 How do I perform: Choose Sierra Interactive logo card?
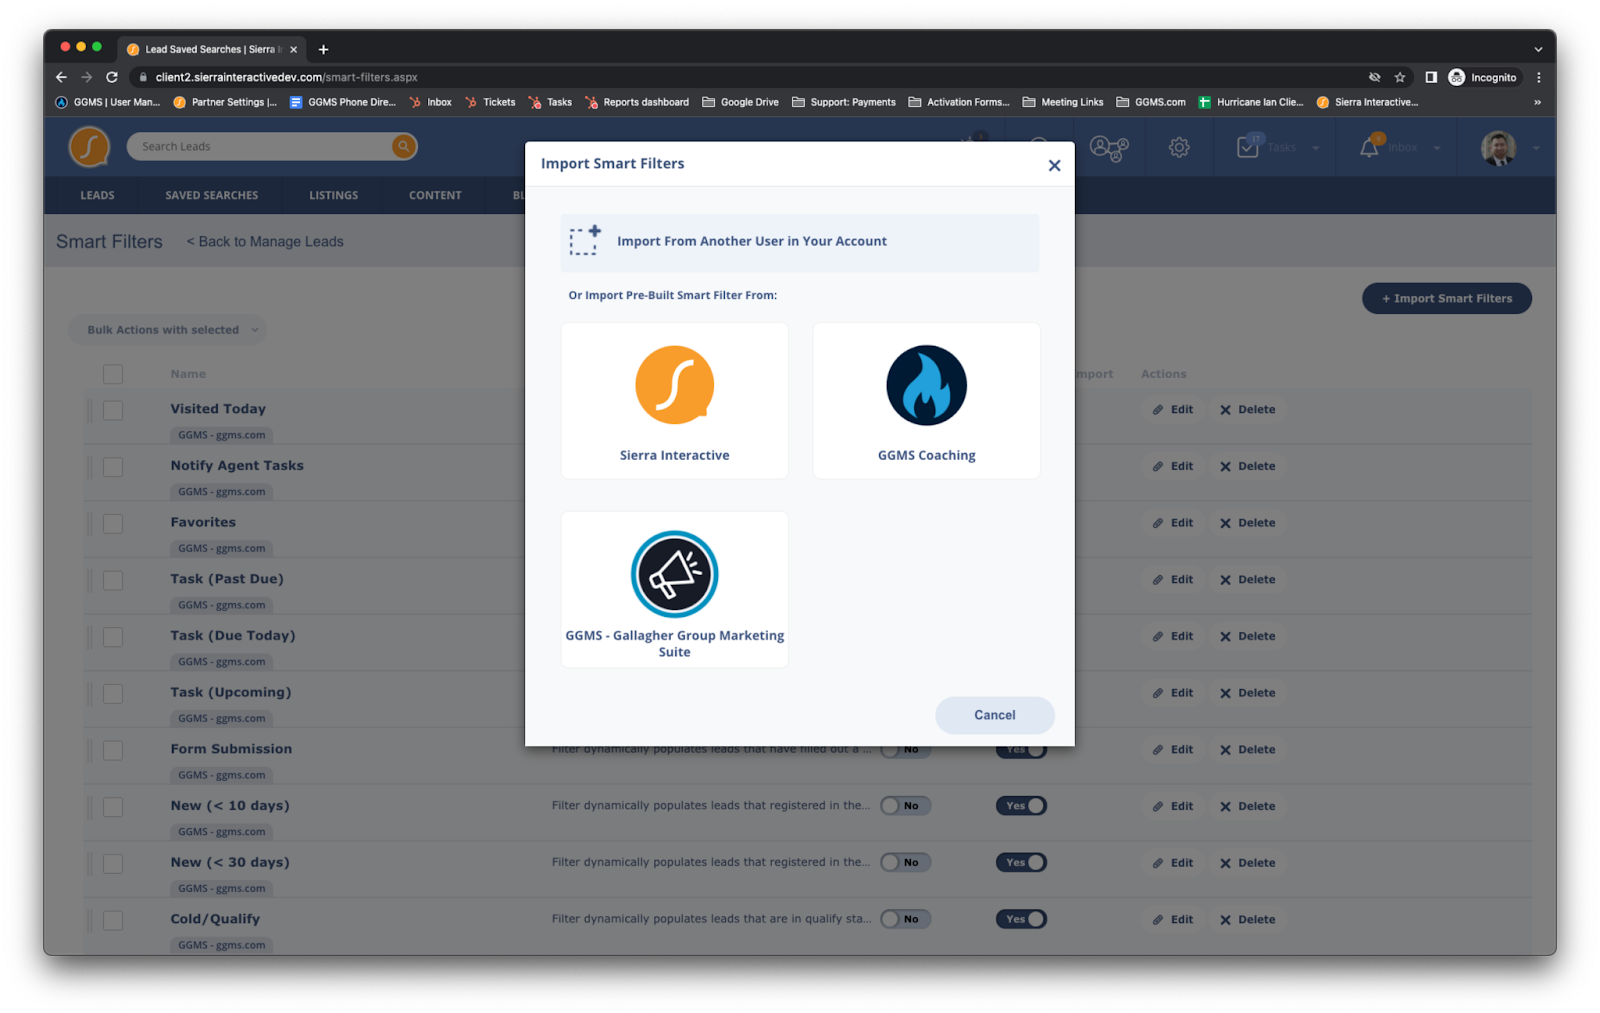click(674, 400)
